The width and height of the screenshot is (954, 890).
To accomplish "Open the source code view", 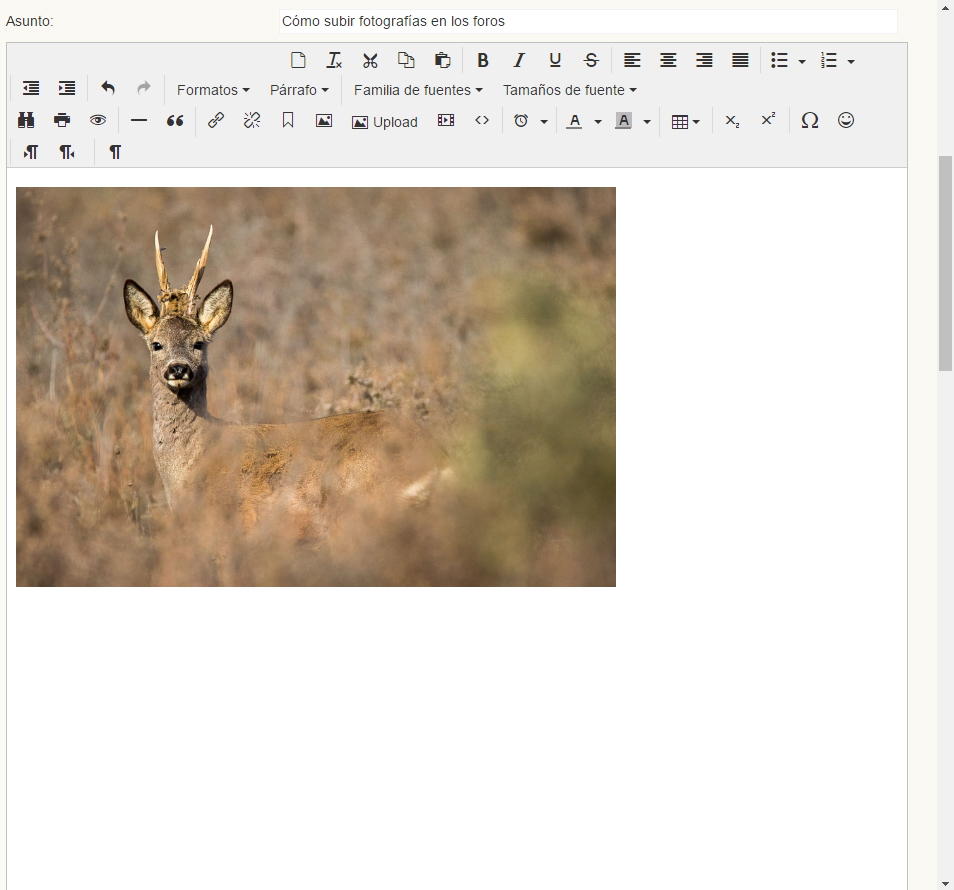I will tap(482, 120).
